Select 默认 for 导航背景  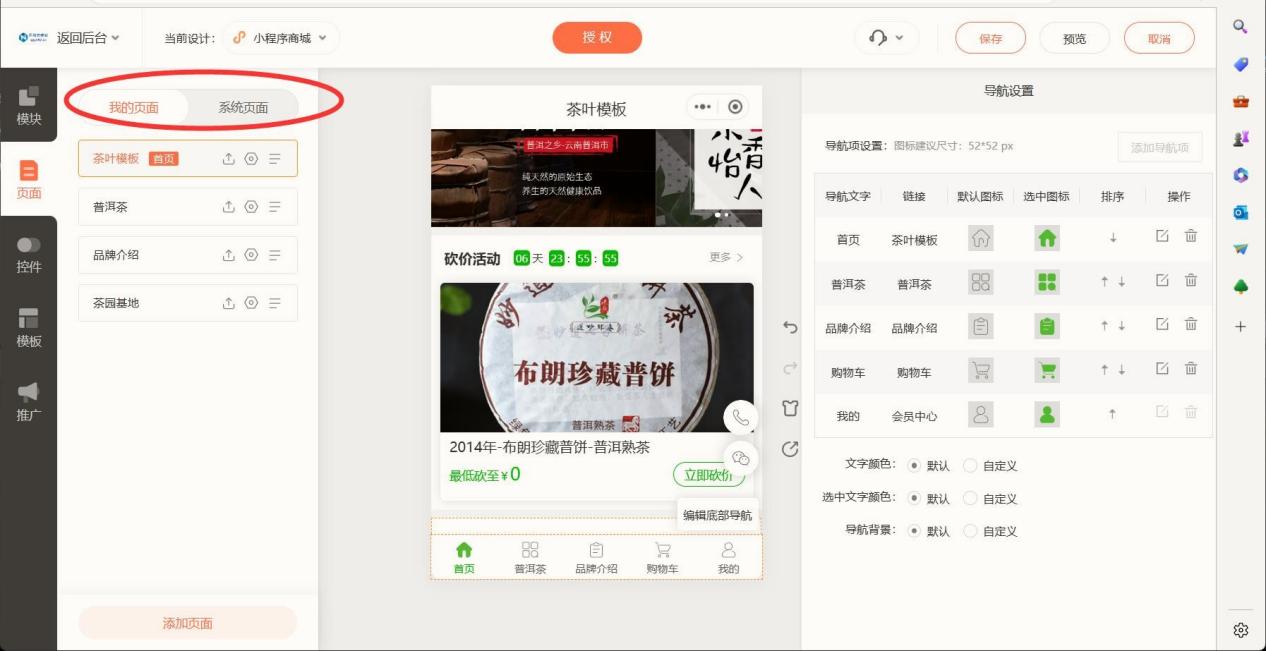point(913,532)
